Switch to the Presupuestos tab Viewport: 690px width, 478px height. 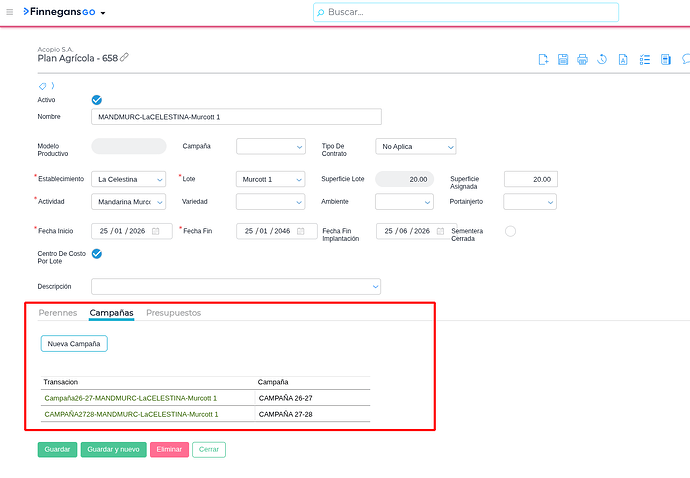click(173, 313)
